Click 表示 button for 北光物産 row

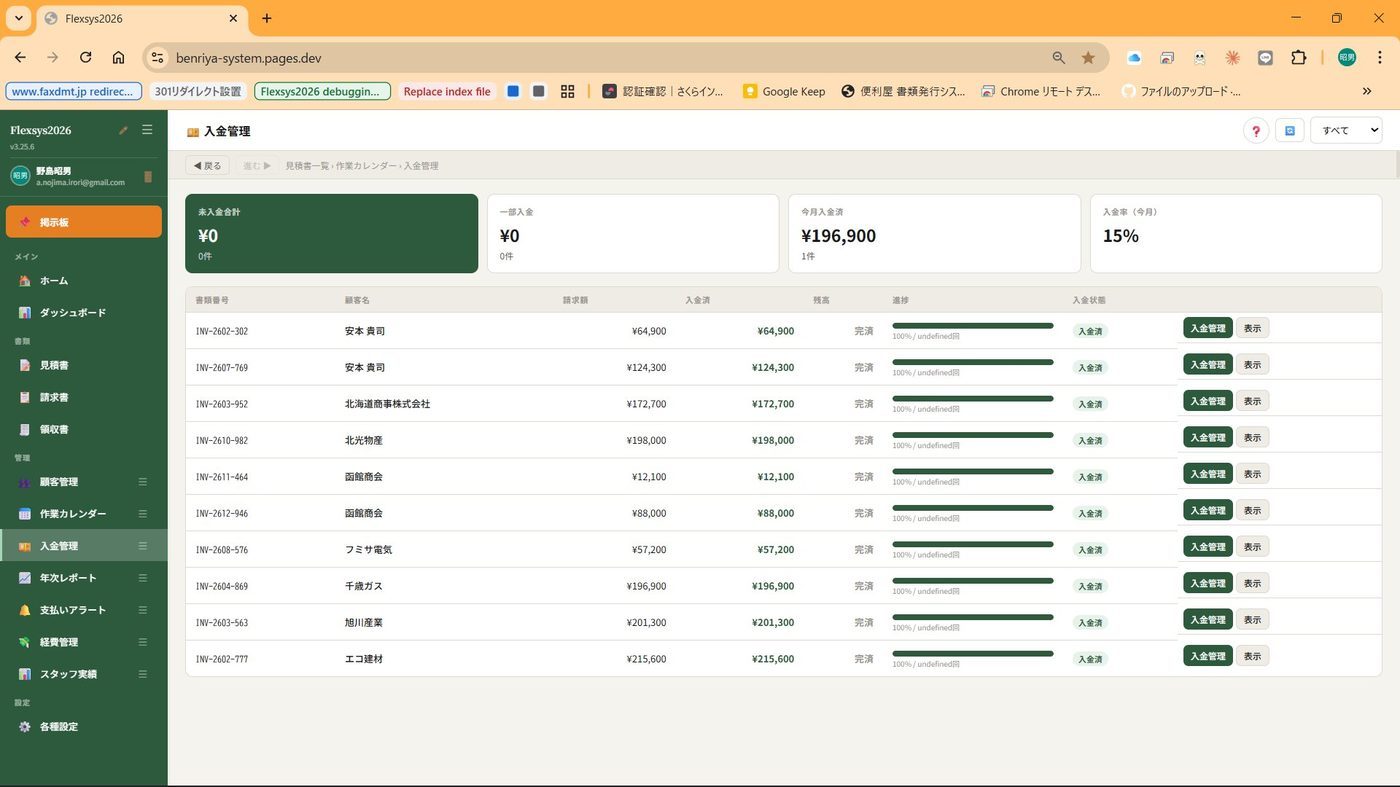(x=1252, y=437)
